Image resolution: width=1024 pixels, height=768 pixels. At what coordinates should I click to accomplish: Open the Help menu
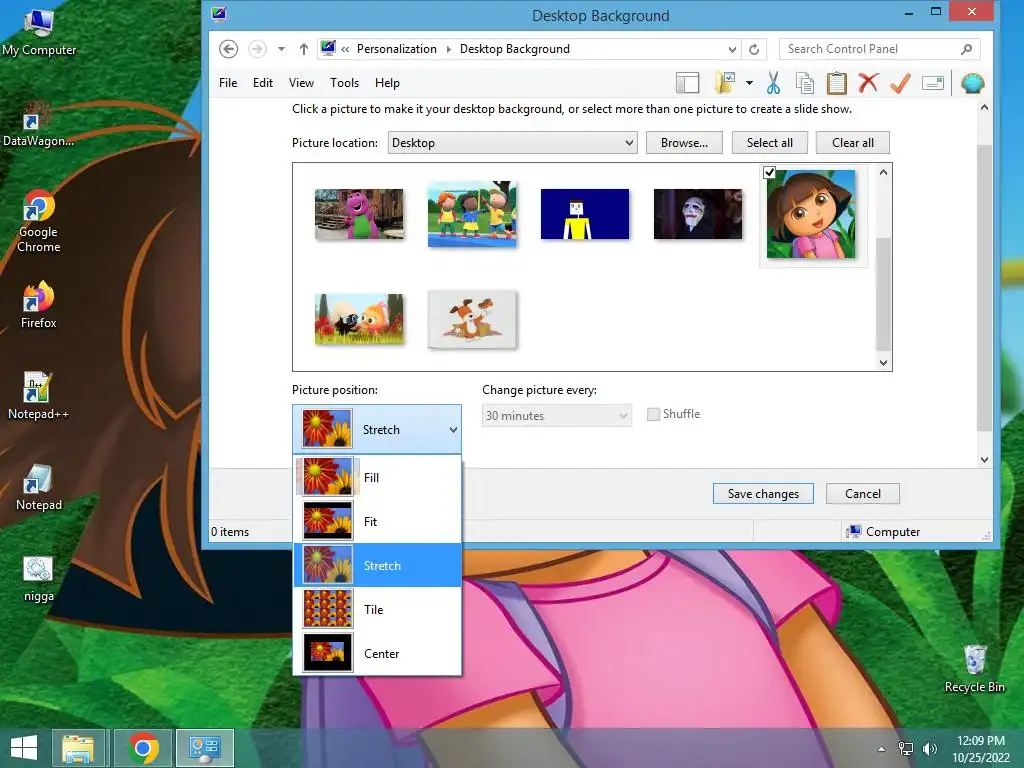click(x=387, y=83)
